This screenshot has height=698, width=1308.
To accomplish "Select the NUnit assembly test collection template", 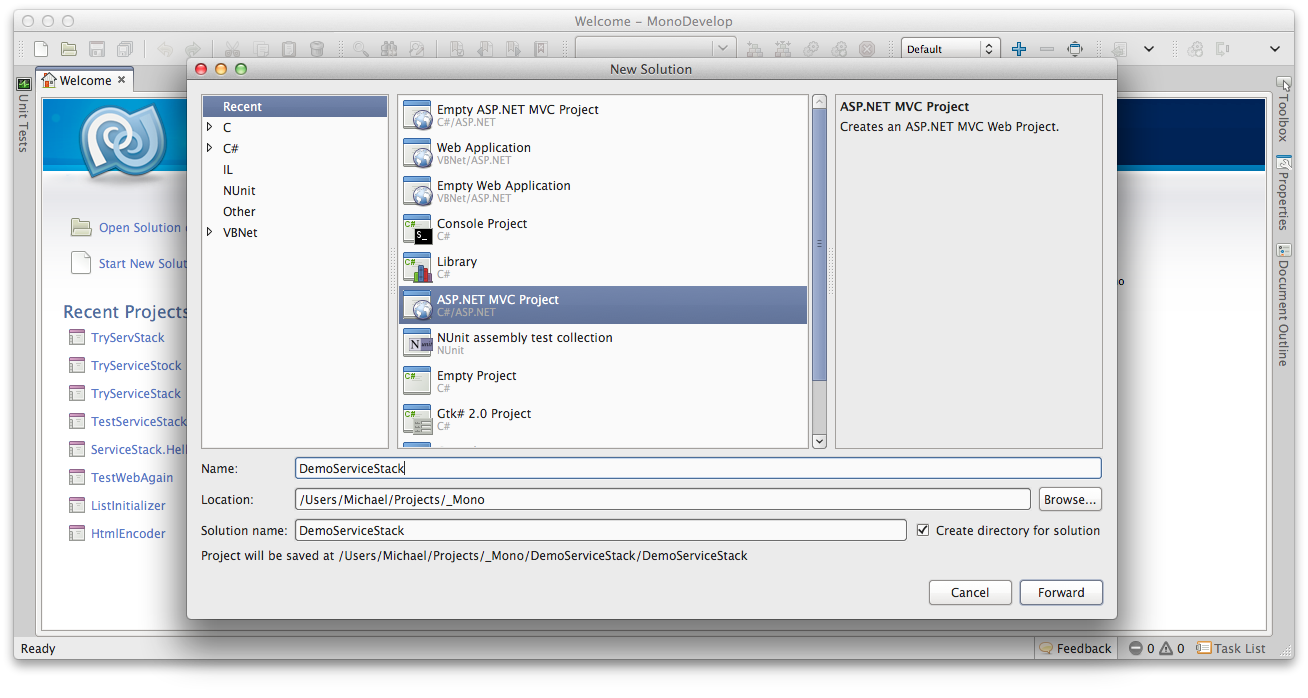I will (x=603, y=343).
